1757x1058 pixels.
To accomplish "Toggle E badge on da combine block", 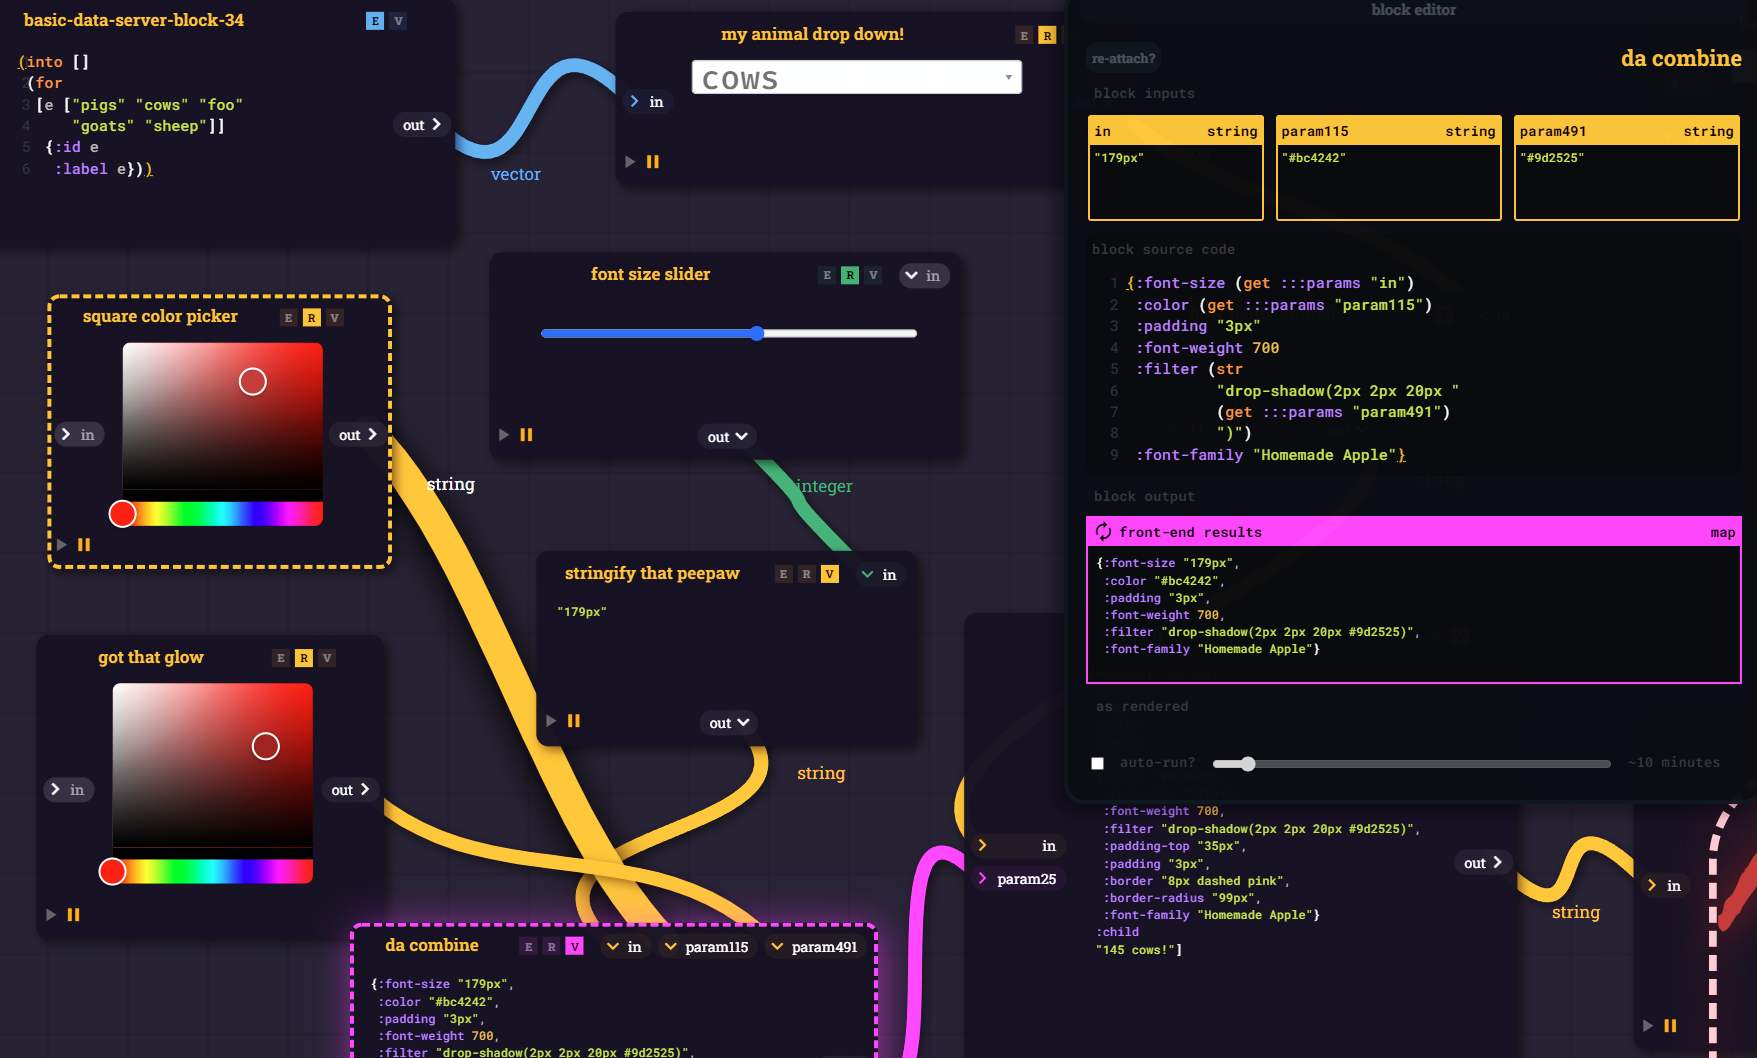I will pos(529,947).
